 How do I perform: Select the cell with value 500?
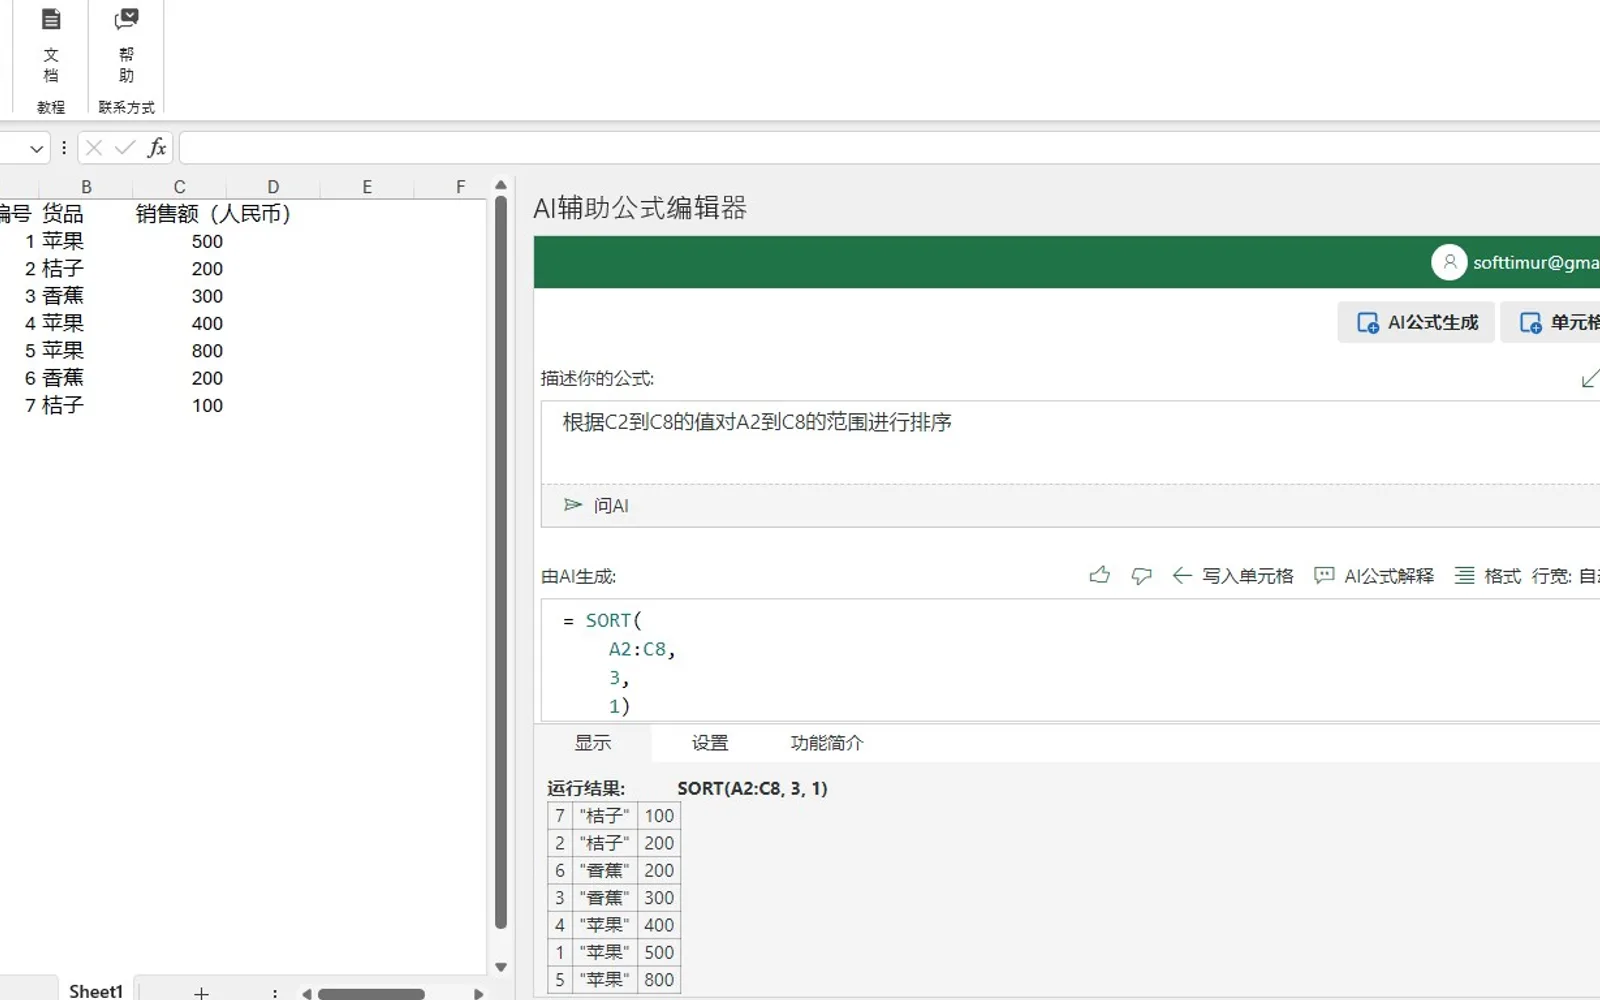pyautogui.click(x=179, y=241)
